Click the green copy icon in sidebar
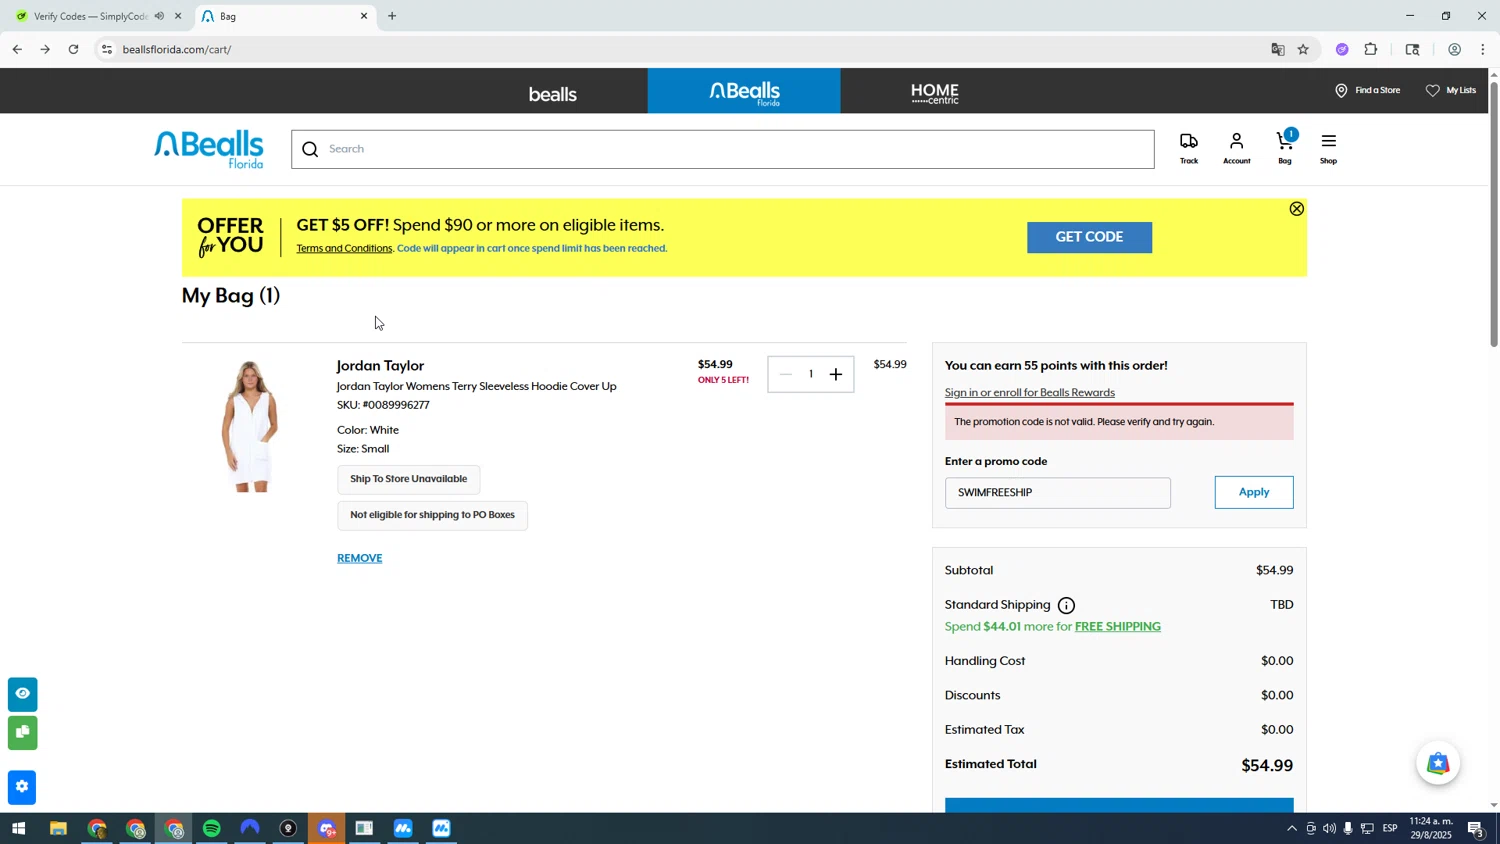The height and width of the screenshot is (844, 1500). 22,733
